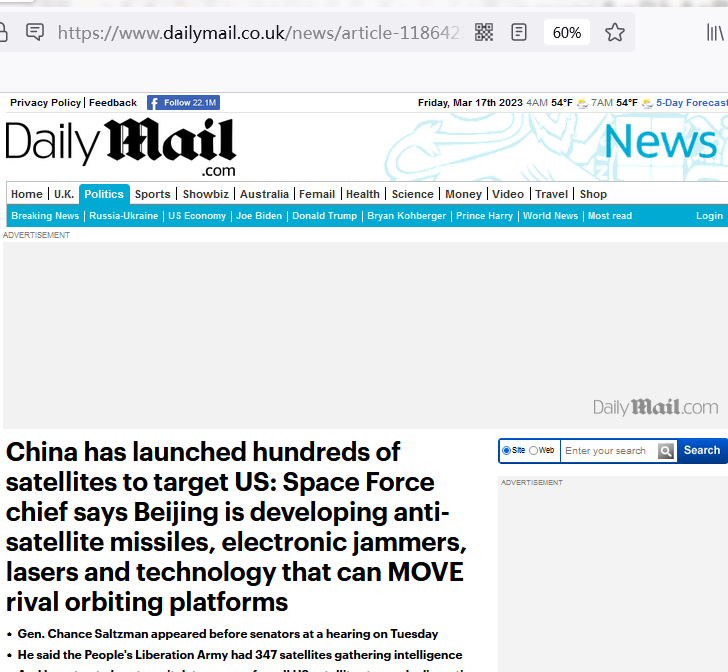The height and width of the screenshot is (672, 728).
Task: Open the Femail nav tab
Action: click(x=317, y=194)
